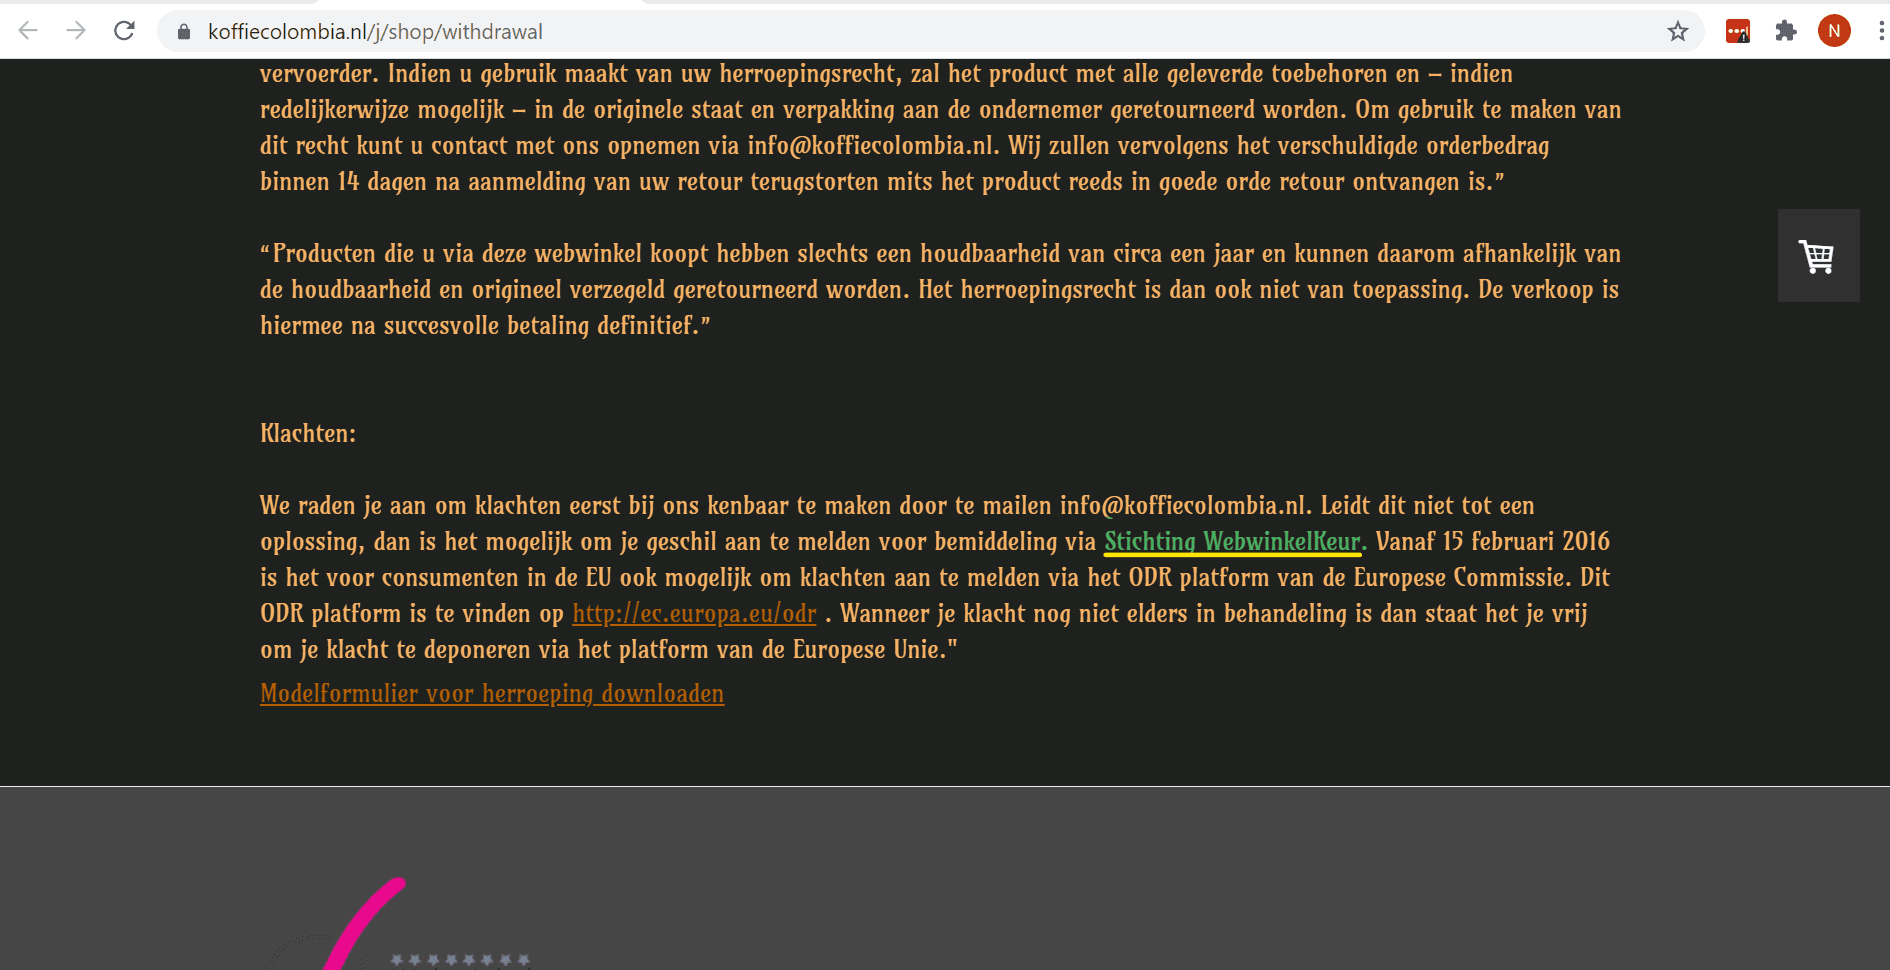
Task: Download the Modelformulier voor herroeping
Action: (492, 694)
